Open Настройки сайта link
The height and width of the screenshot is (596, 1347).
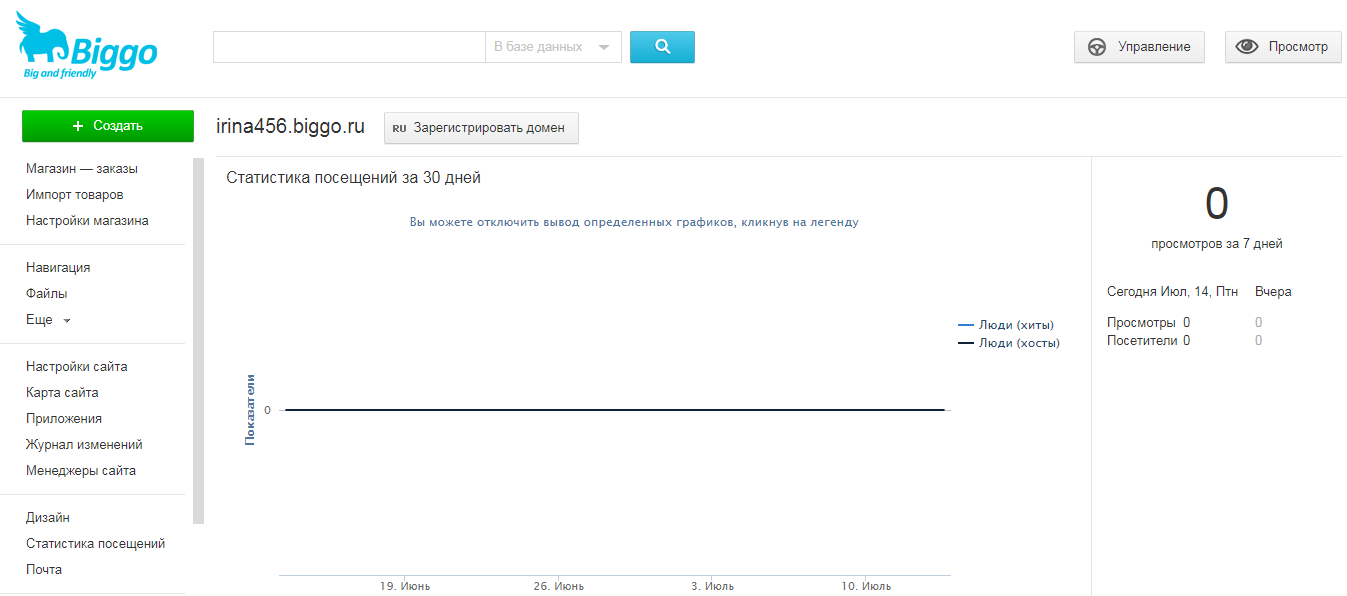pyautogui.click(x=77, y=367)
